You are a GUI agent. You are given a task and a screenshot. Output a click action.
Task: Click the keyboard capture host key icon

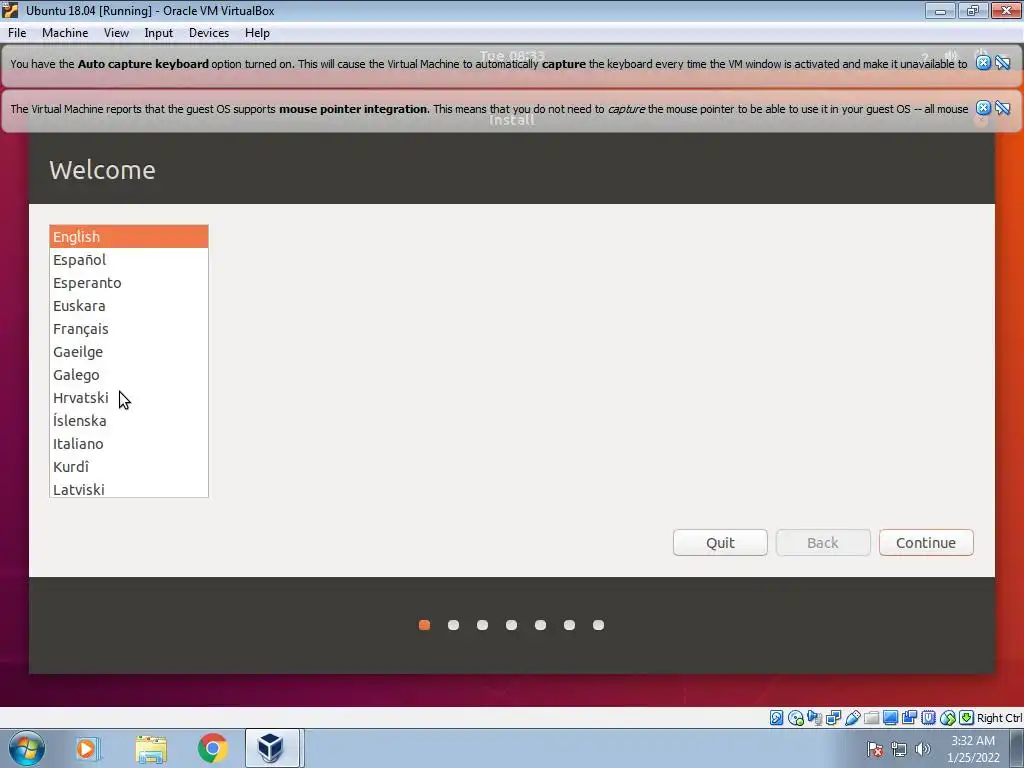(967, 718)
